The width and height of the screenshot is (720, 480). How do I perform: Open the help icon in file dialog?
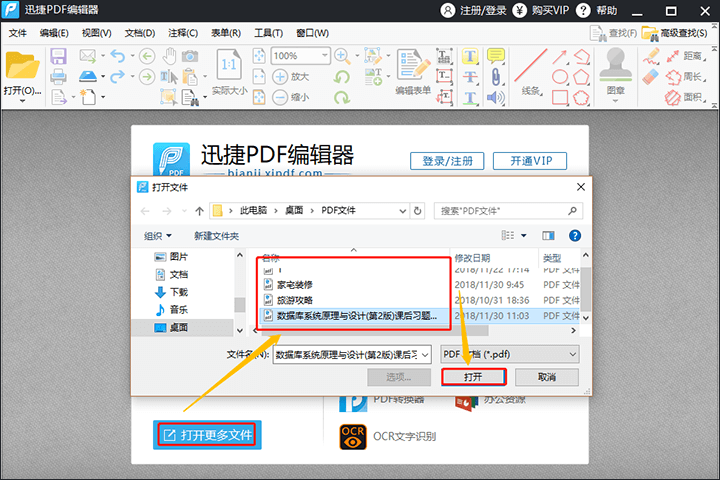coord(575,235)
